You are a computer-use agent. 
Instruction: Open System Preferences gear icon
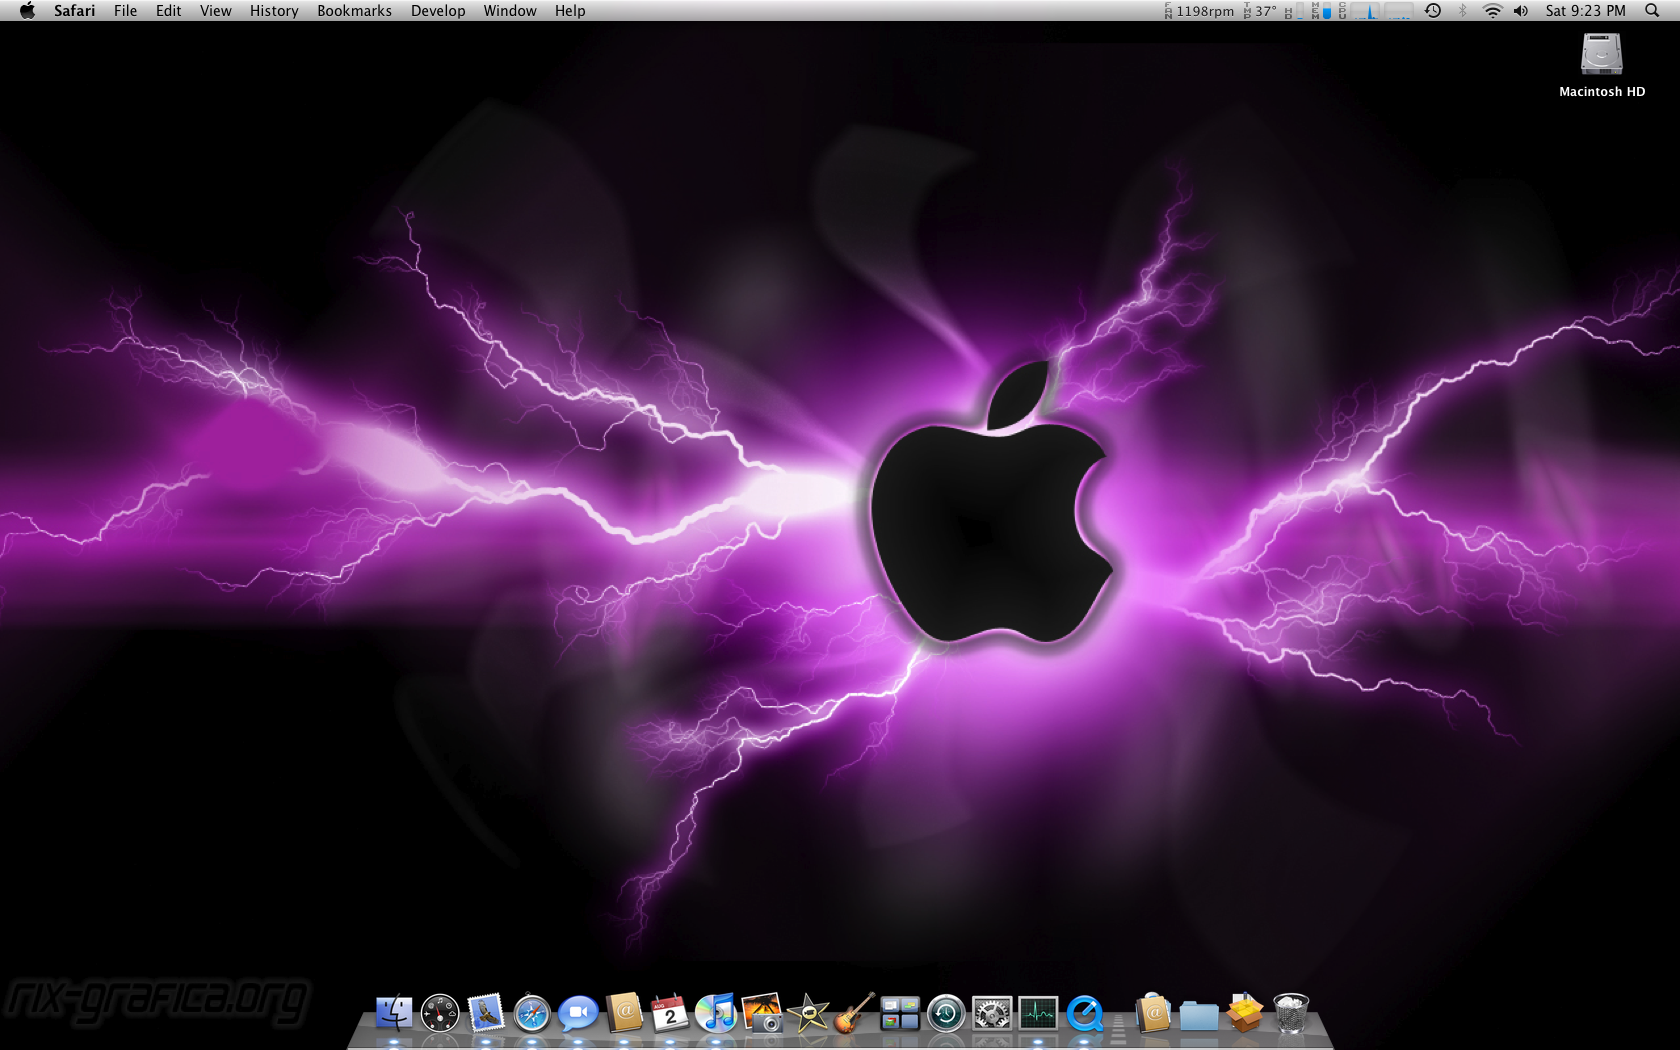[x=992, y=1013]
